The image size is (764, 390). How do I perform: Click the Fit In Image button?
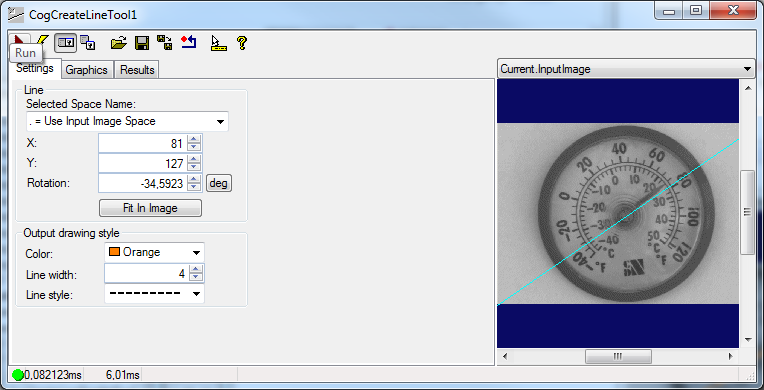pos(150,208)
